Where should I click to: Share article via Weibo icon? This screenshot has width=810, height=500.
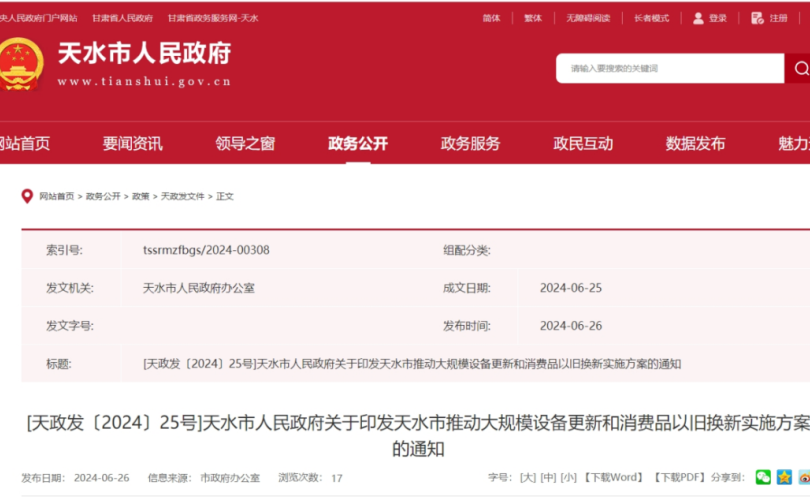coord(804,478)
